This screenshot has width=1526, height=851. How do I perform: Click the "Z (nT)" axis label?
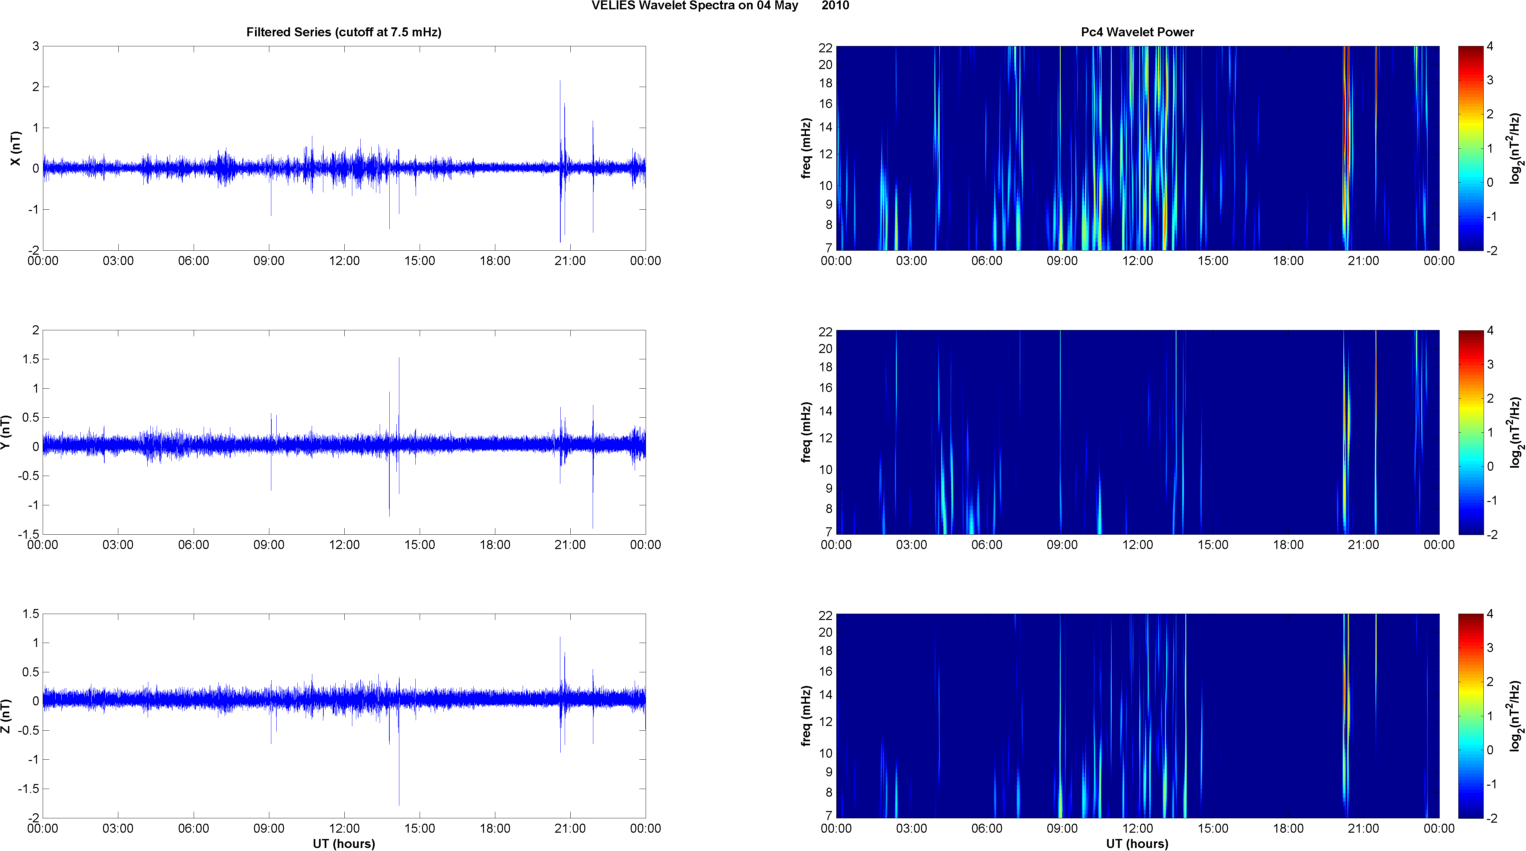coord(6,716)
